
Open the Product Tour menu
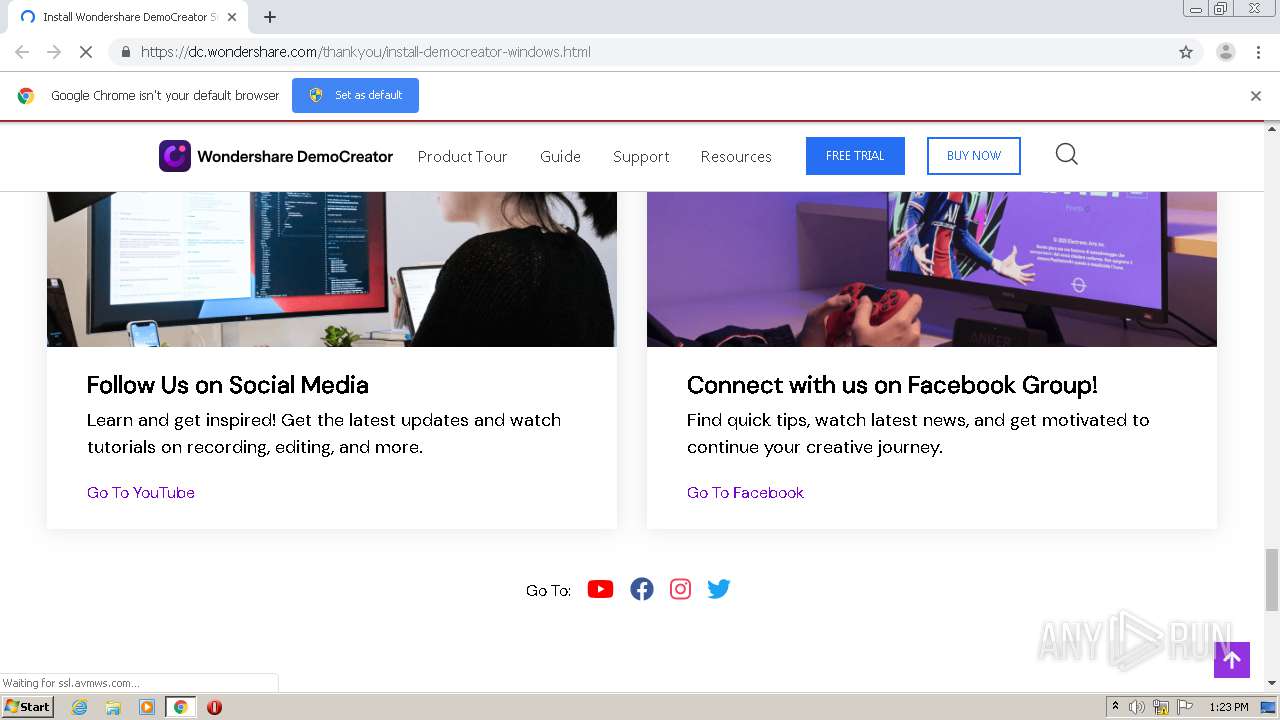tap(462, 156)
